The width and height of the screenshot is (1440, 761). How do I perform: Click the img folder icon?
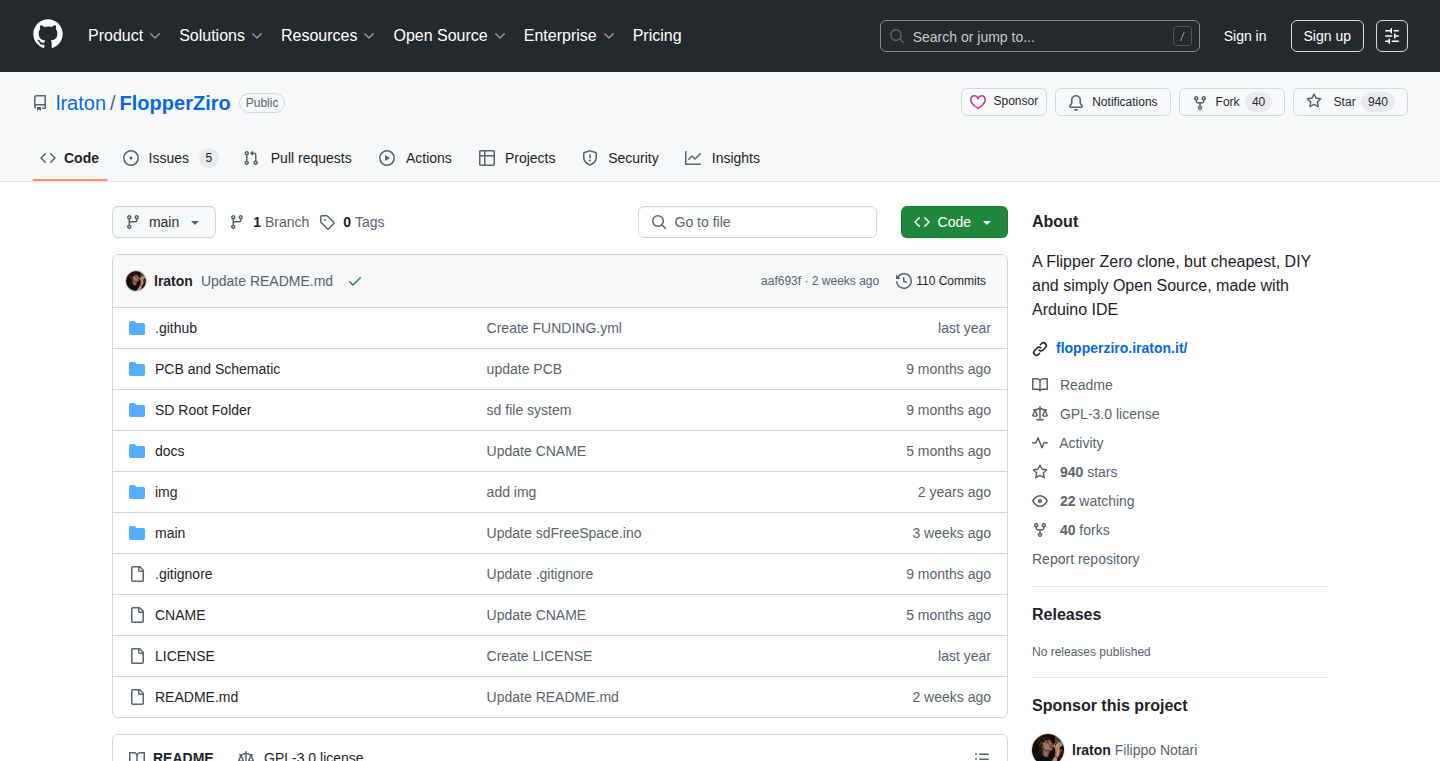(137, 492)
